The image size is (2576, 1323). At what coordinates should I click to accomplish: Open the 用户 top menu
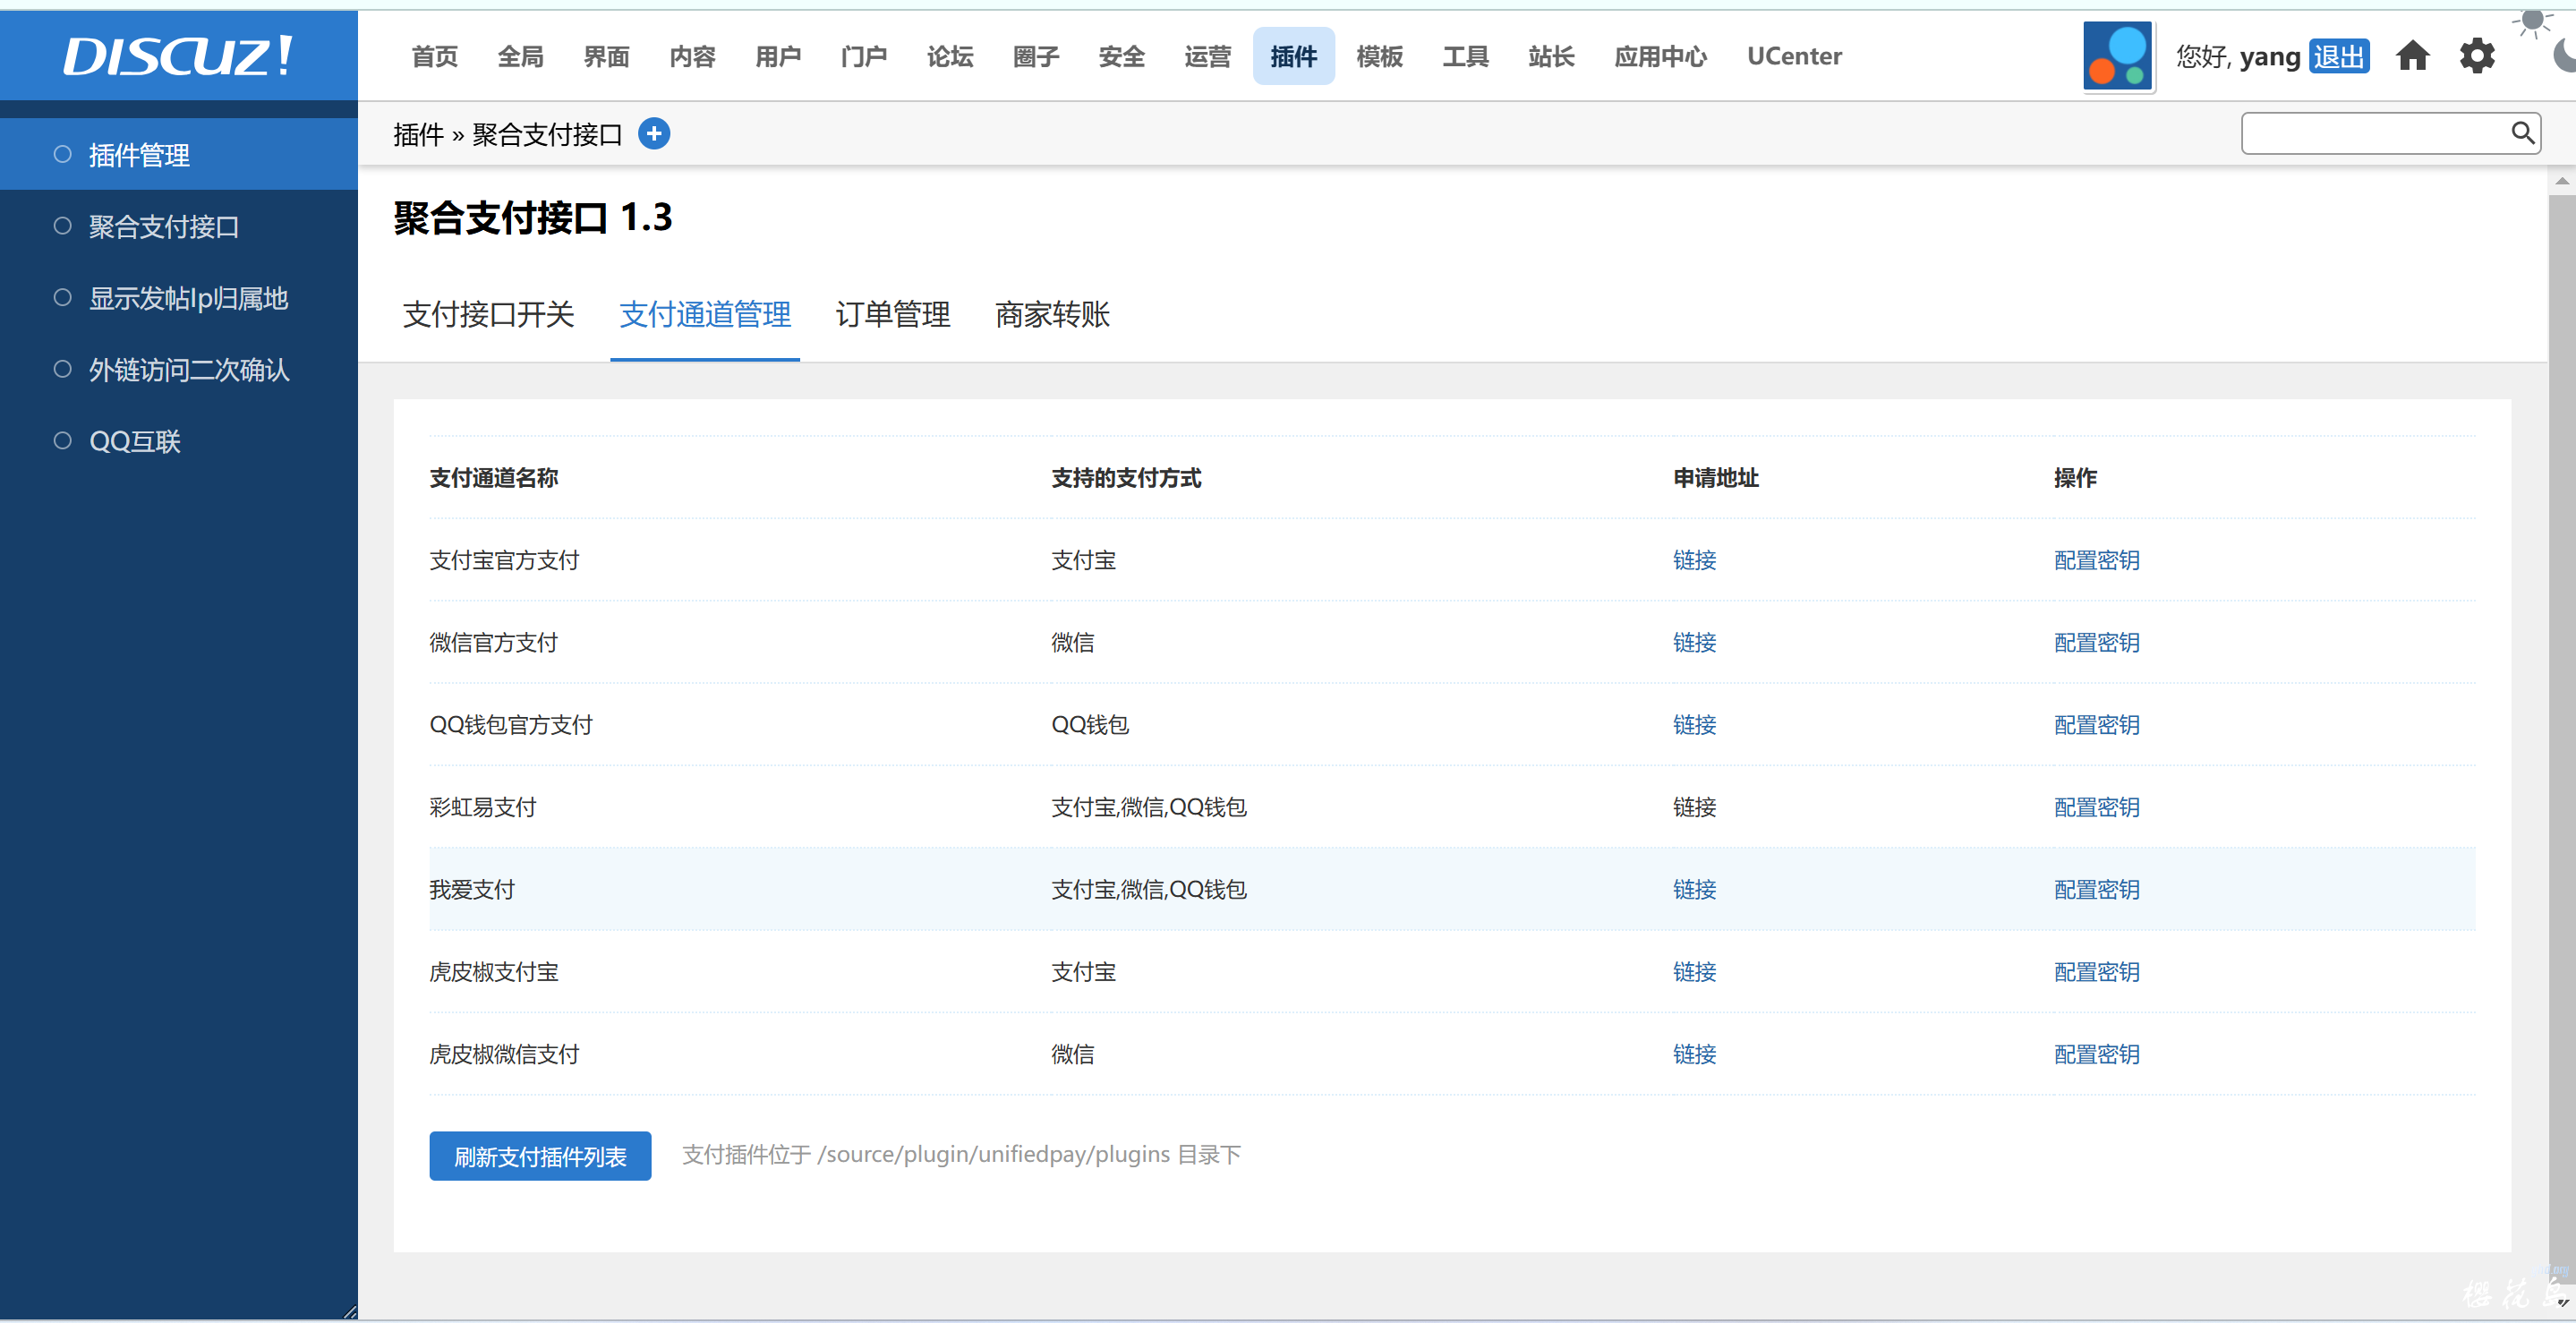click(x=779, y=57)
